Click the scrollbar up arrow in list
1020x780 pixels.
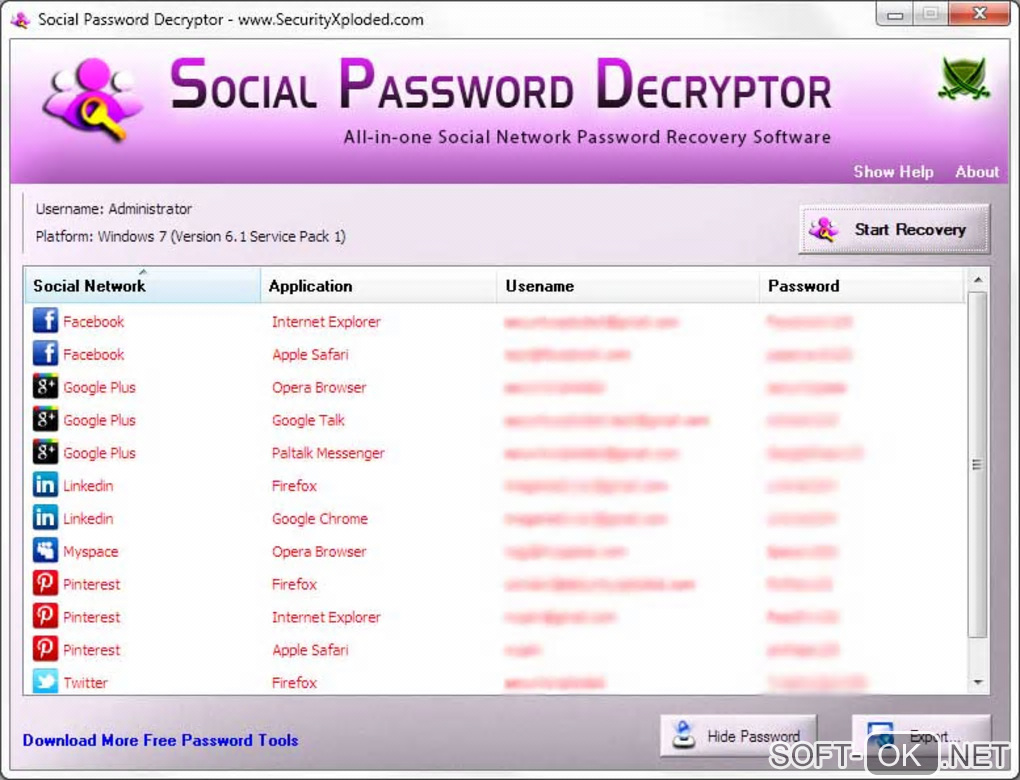977,280
